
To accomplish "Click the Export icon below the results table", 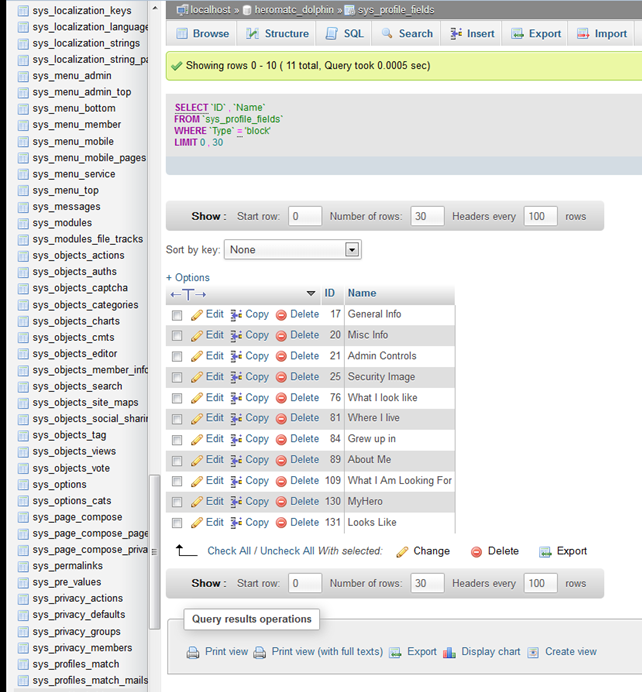I will [x=546, y=551].
